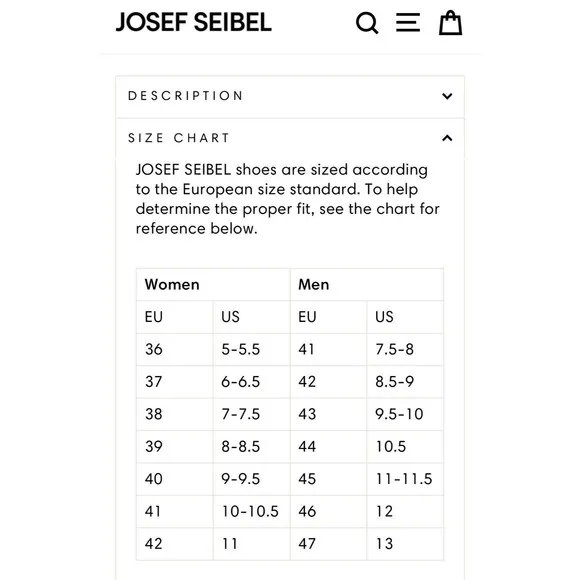The height and width of the screenshot is (580, 580).
Task: Open the shopping bag cart
Action: point(450,23)
